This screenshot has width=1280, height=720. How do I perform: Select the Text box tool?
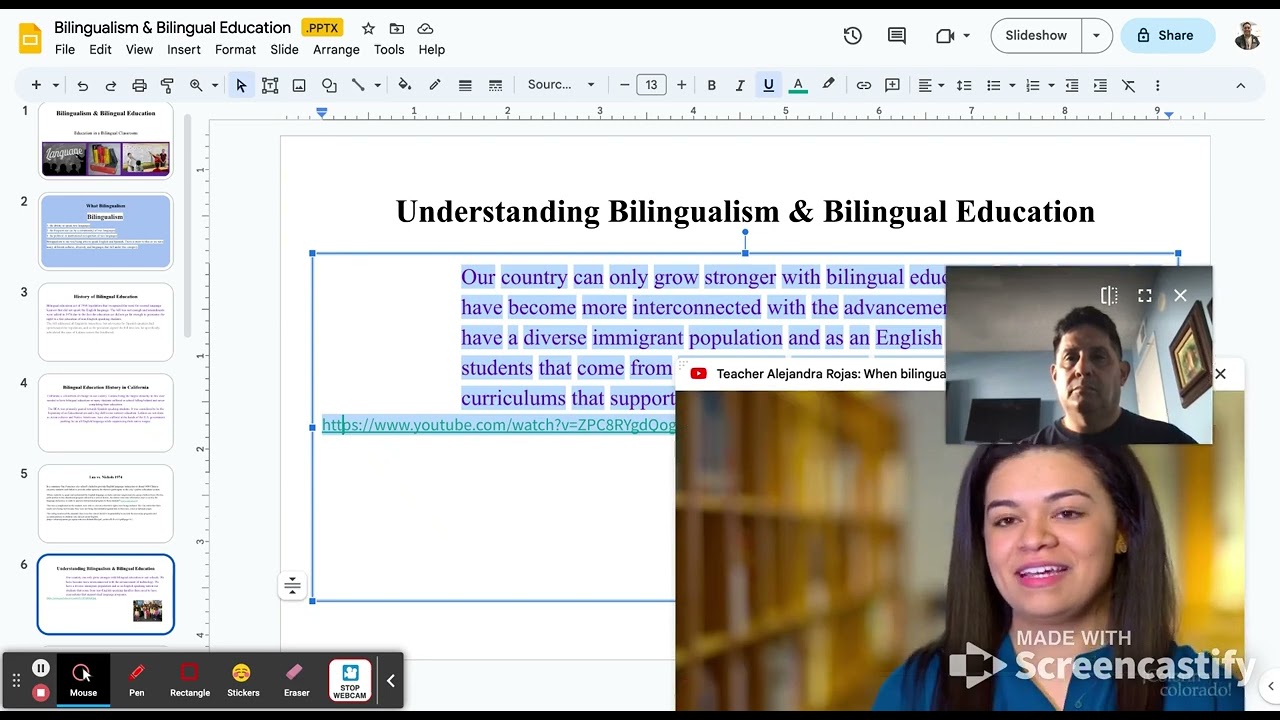[x=270, y=86]
